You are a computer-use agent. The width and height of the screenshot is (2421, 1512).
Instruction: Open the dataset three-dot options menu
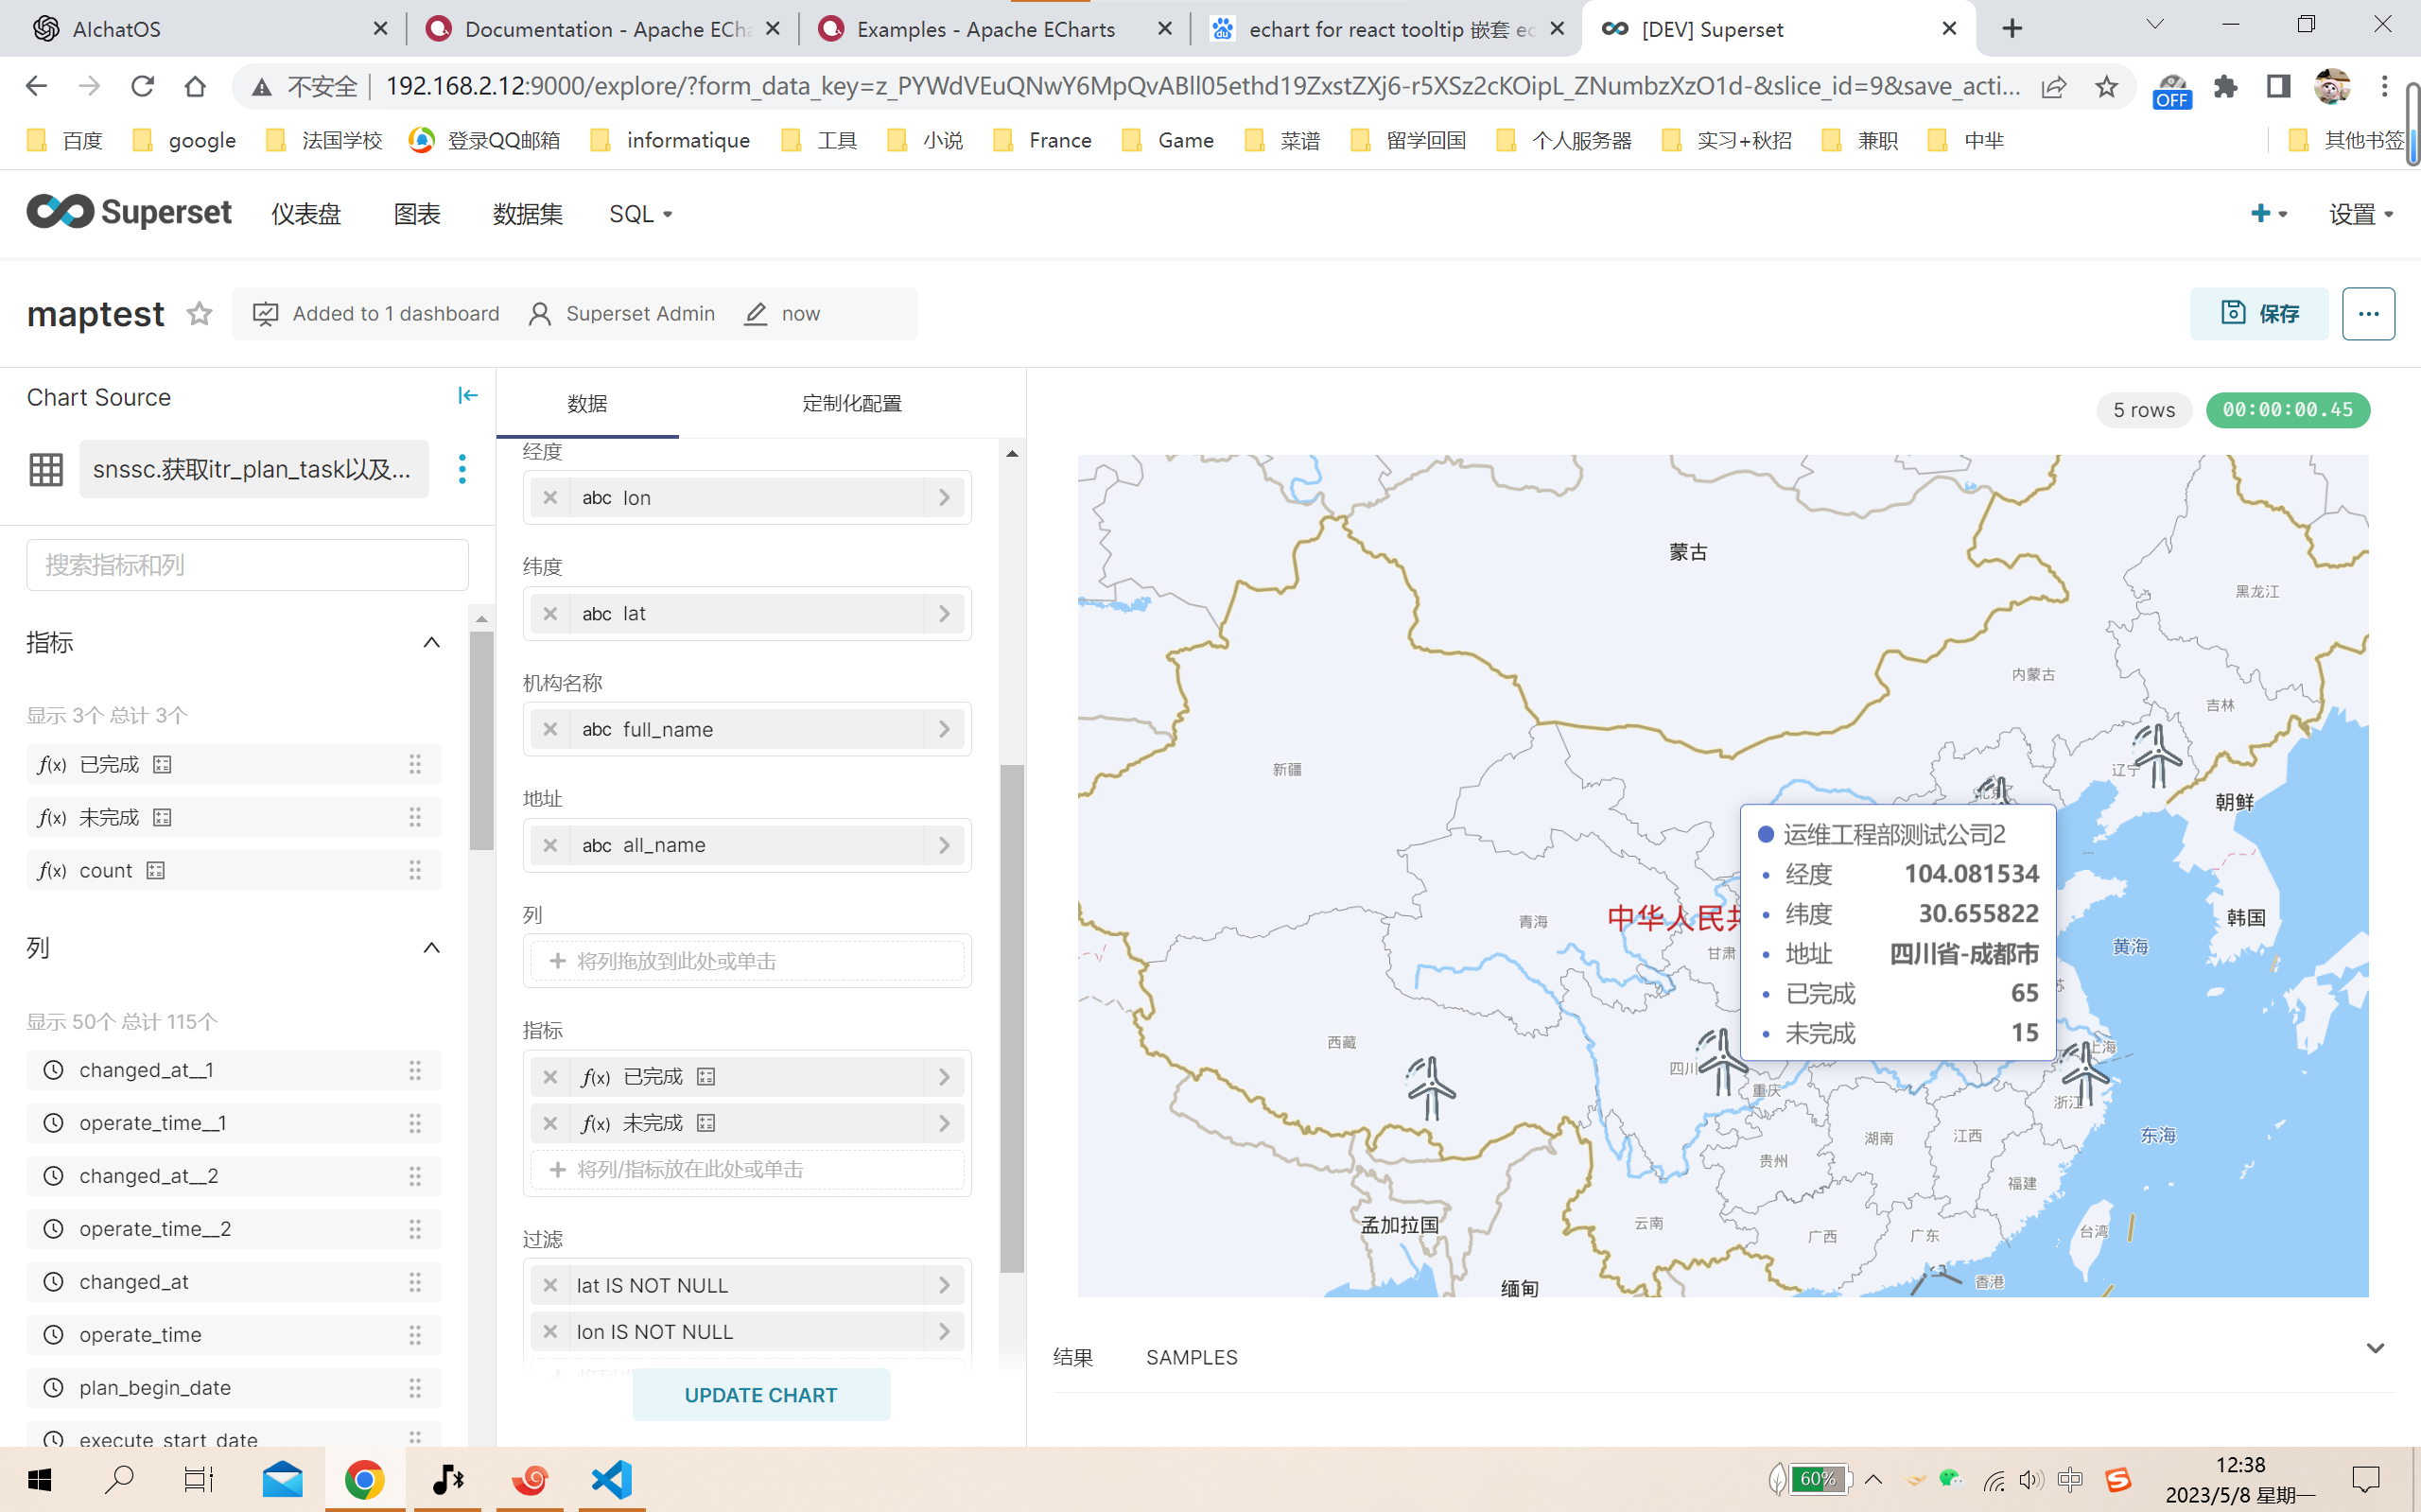point(462,469)
